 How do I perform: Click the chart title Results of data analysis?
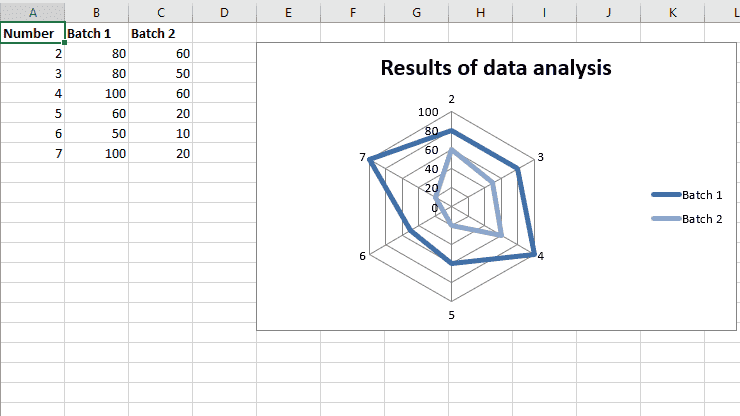[x=496, y=68]
